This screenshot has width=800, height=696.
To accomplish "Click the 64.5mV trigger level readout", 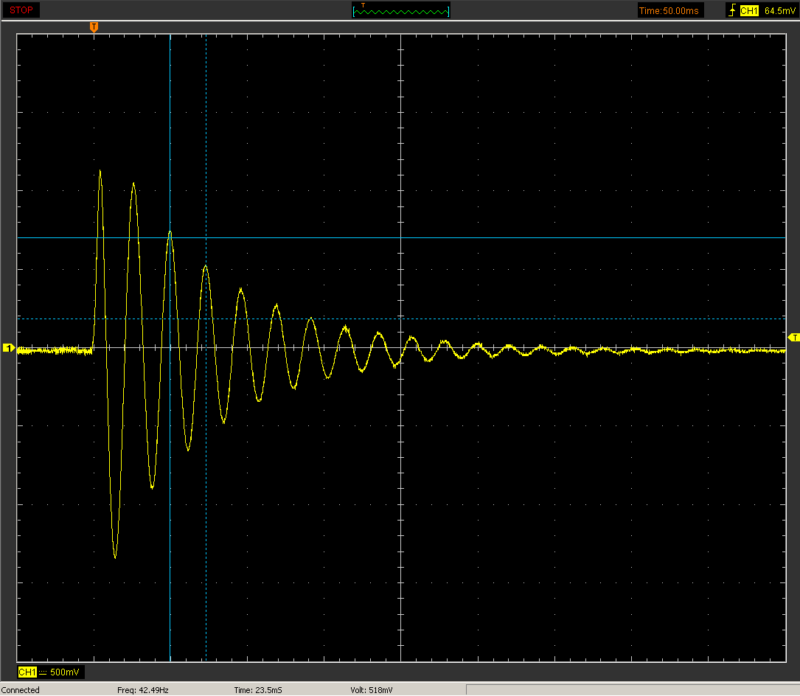I will click(780, 11).
